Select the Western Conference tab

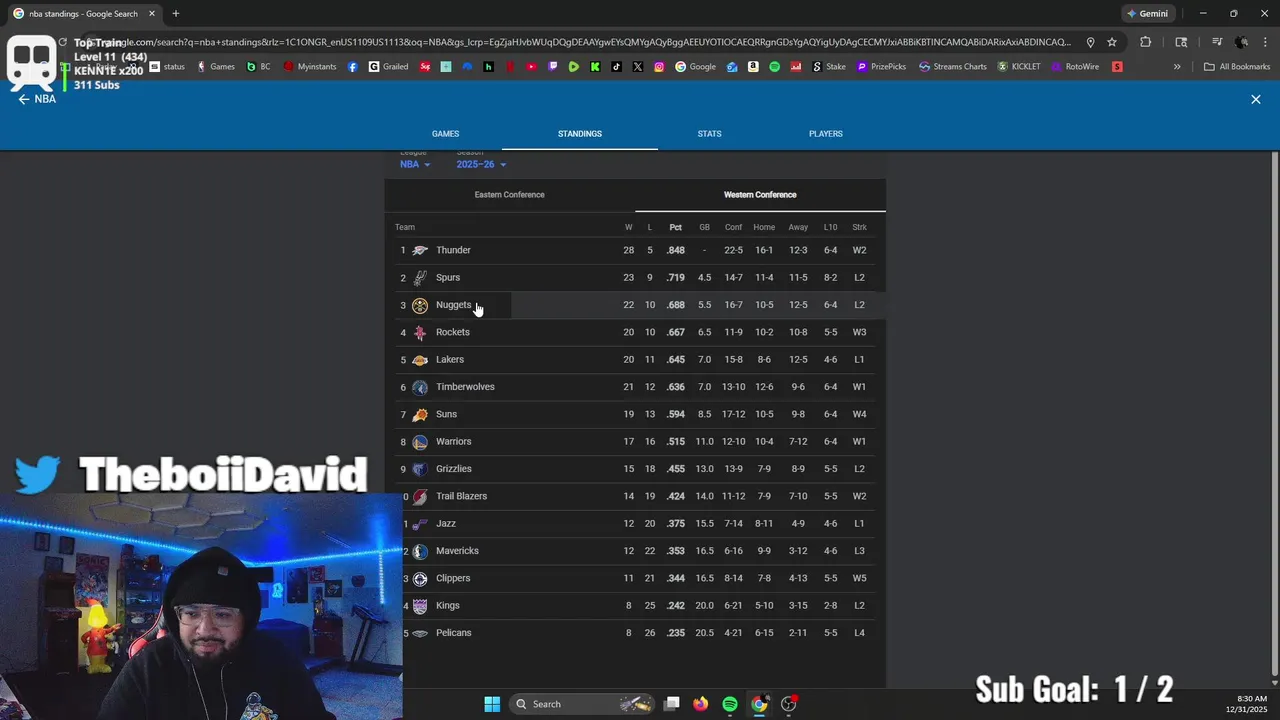[760, 195]
